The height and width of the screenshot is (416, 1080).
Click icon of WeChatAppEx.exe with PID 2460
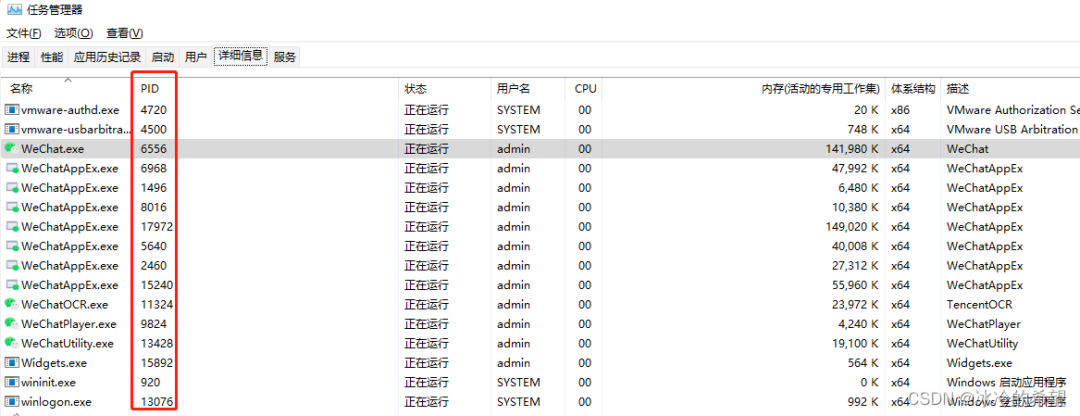[12, 265]
